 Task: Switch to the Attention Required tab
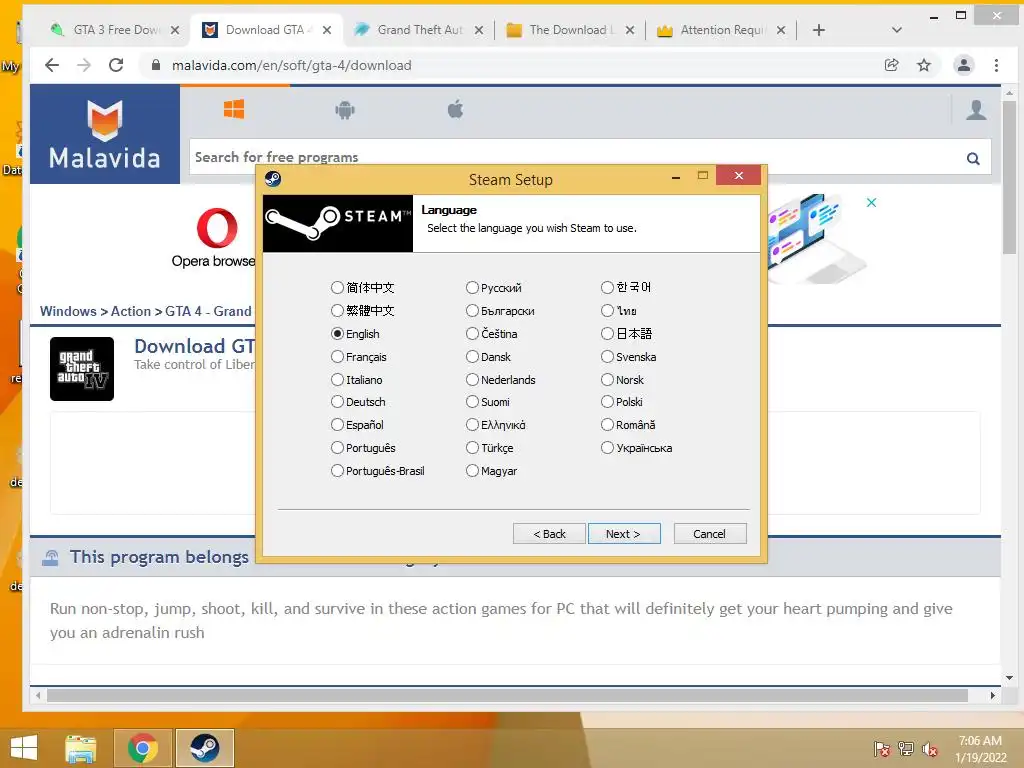(722, 29)
